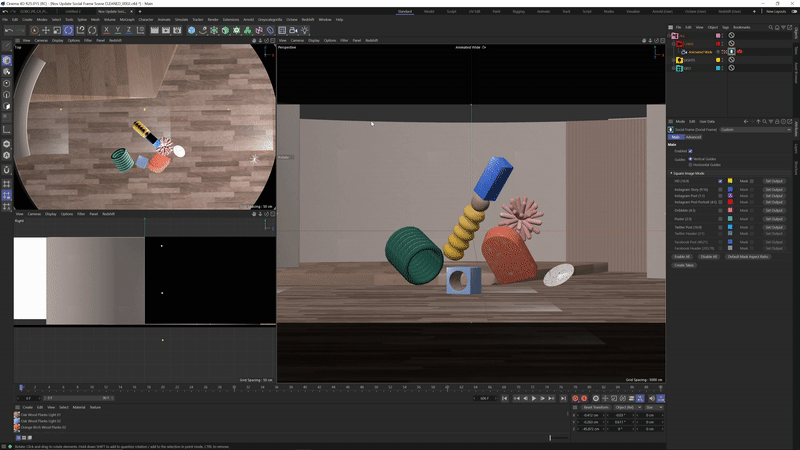This screenshot has width=800, height=450.
Task: Select the LIGHTS object in Object Manager
Action: click(689, 60)
